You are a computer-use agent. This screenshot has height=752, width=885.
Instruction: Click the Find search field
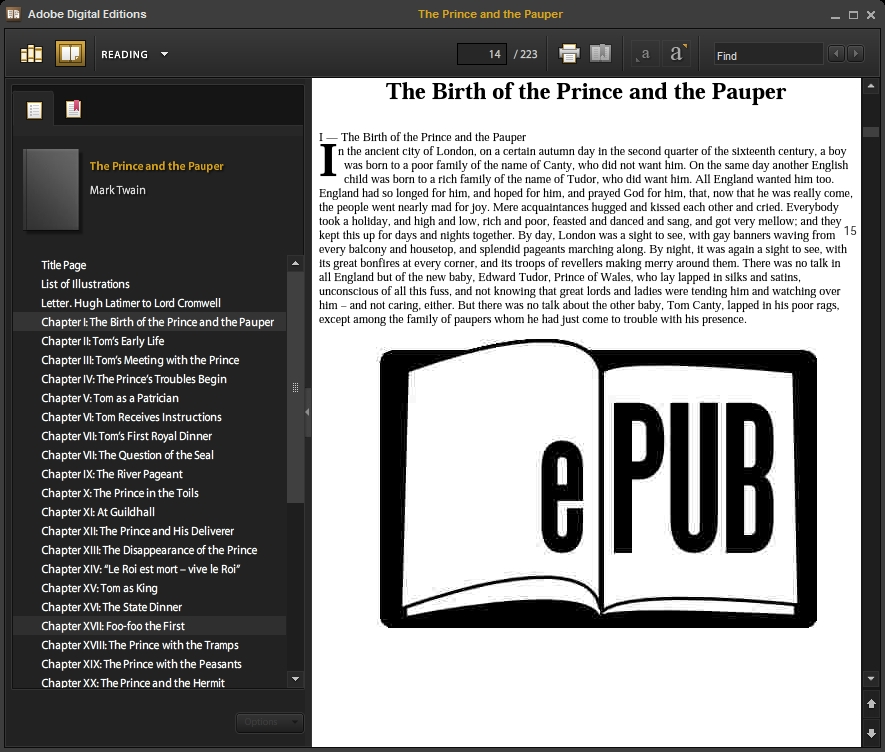pyautogui.click(x=768, y=55)
